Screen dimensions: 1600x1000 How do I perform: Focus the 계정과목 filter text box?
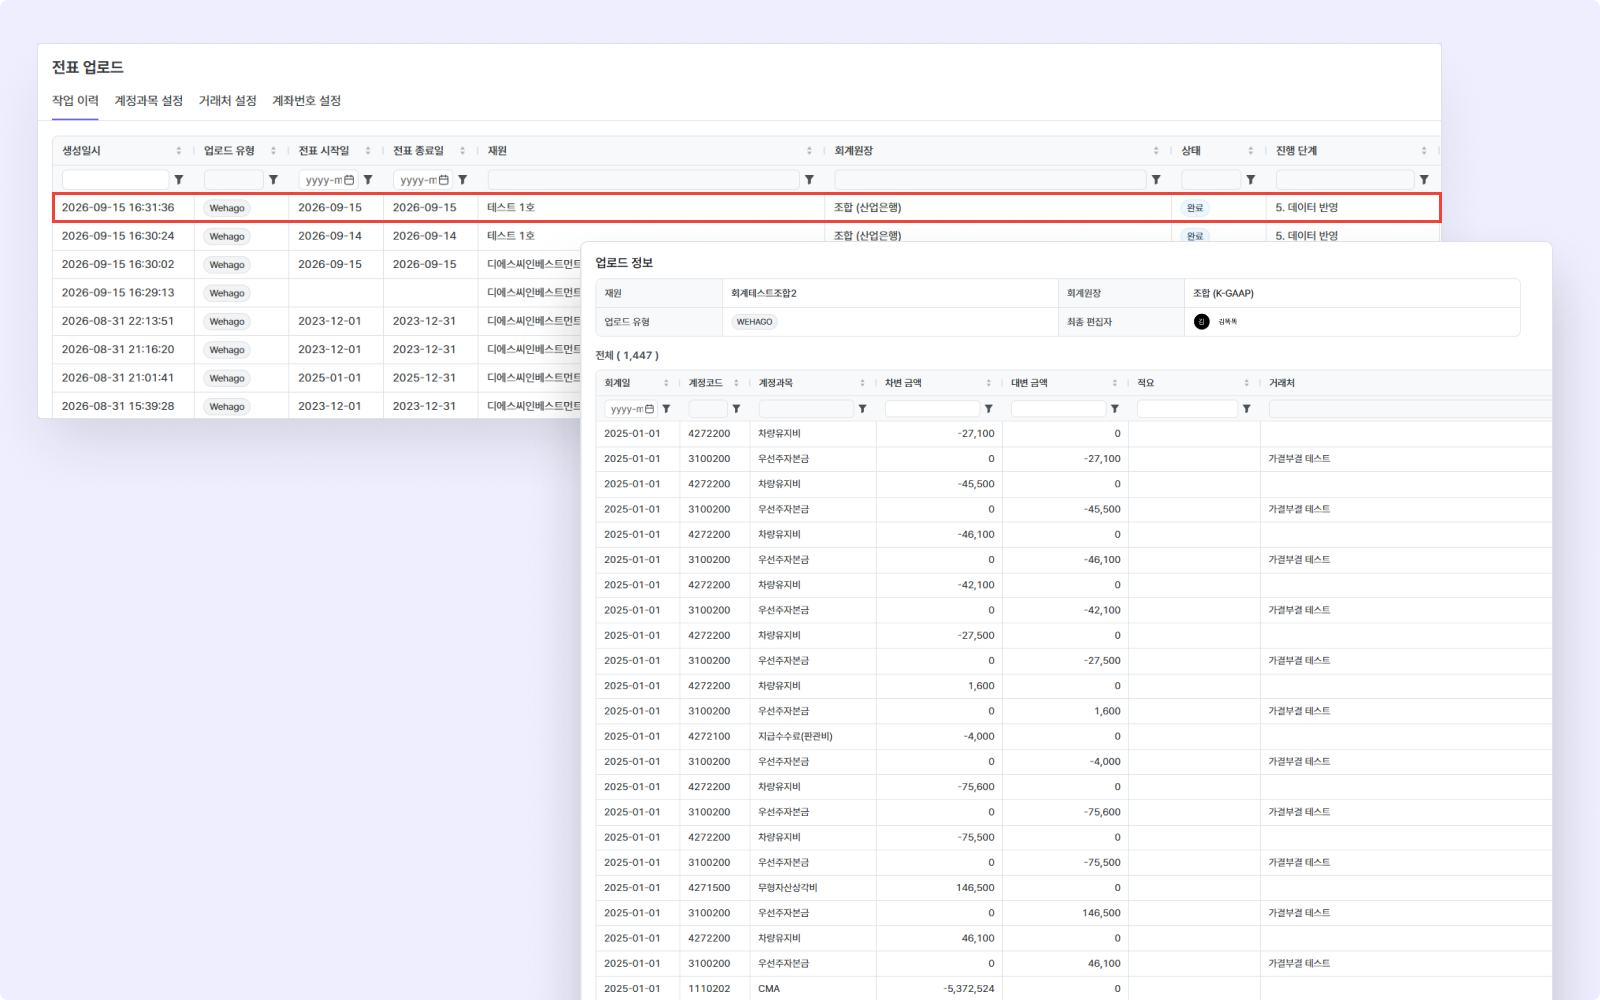coord(806,409)
